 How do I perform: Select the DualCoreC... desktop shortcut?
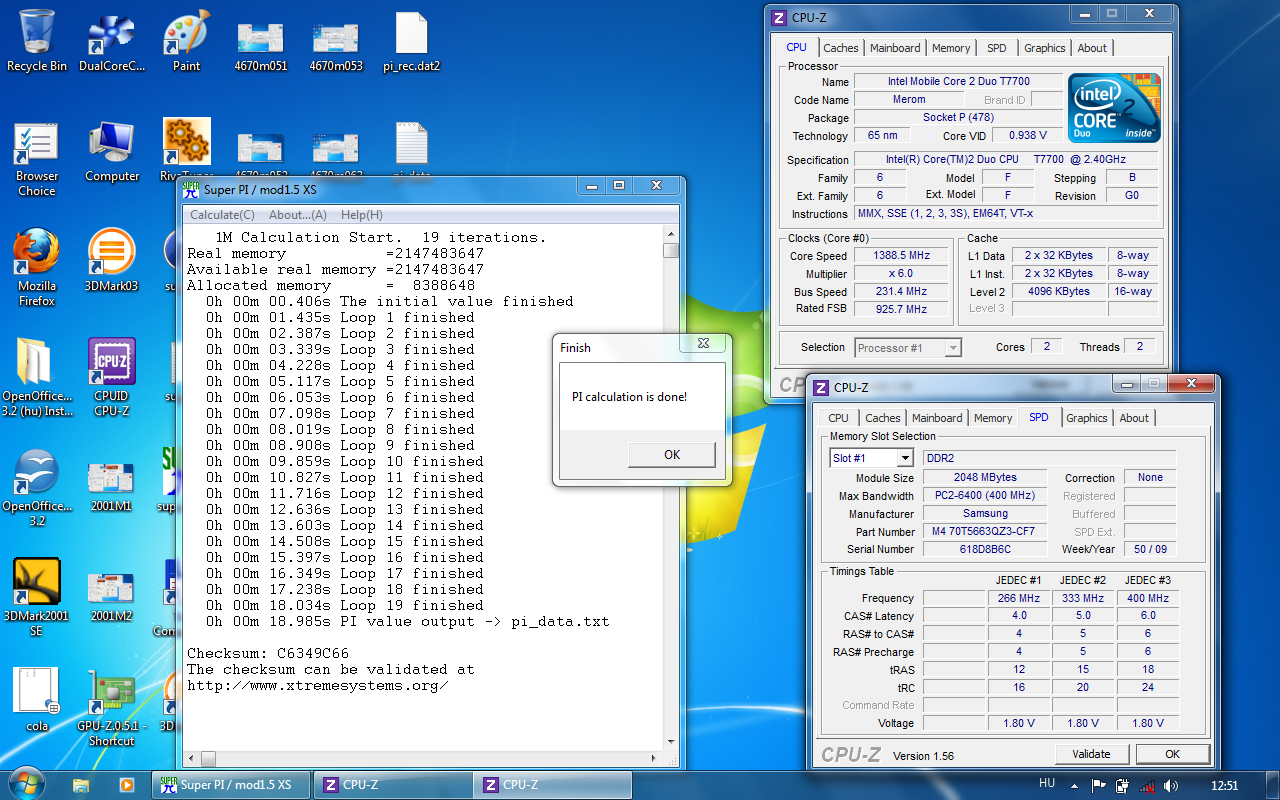pyautogui.click(x=112, y=40)
